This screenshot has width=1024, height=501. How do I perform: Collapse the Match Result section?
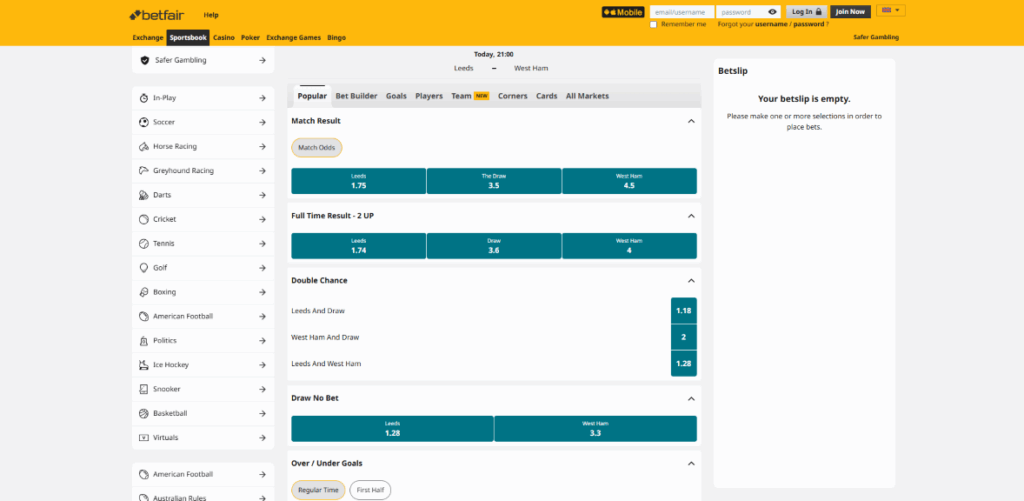coord(690,121)
